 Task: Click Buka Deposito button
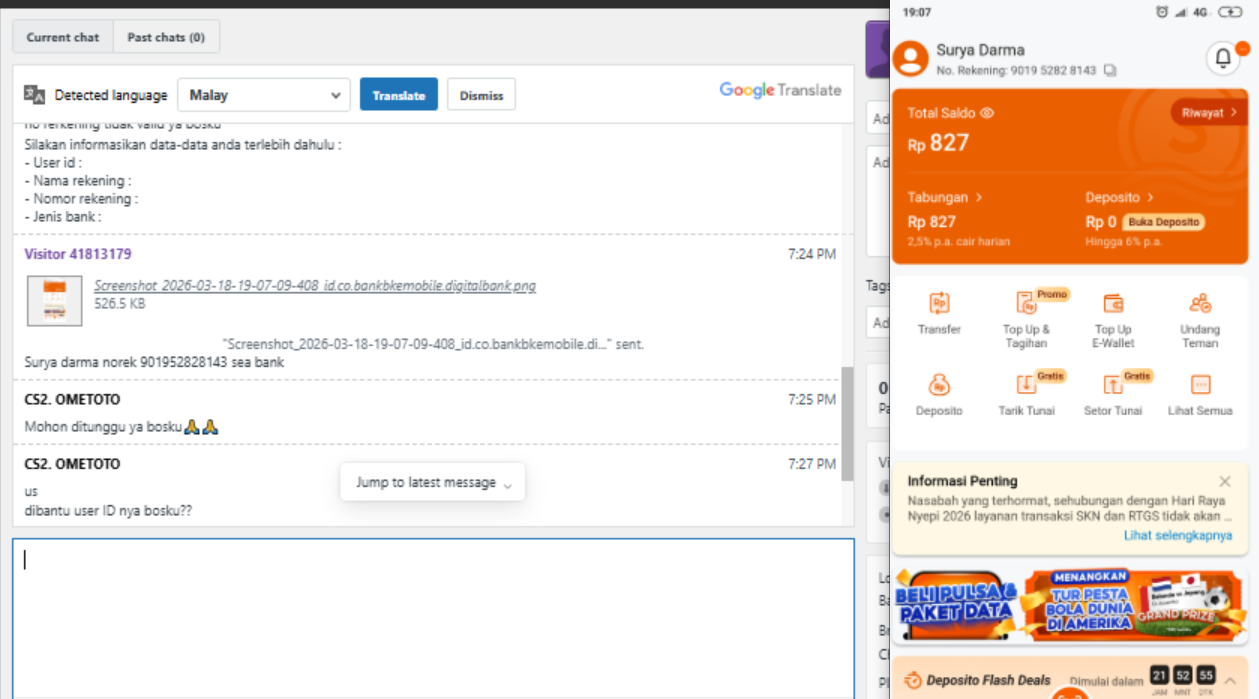click(1162, 222)
